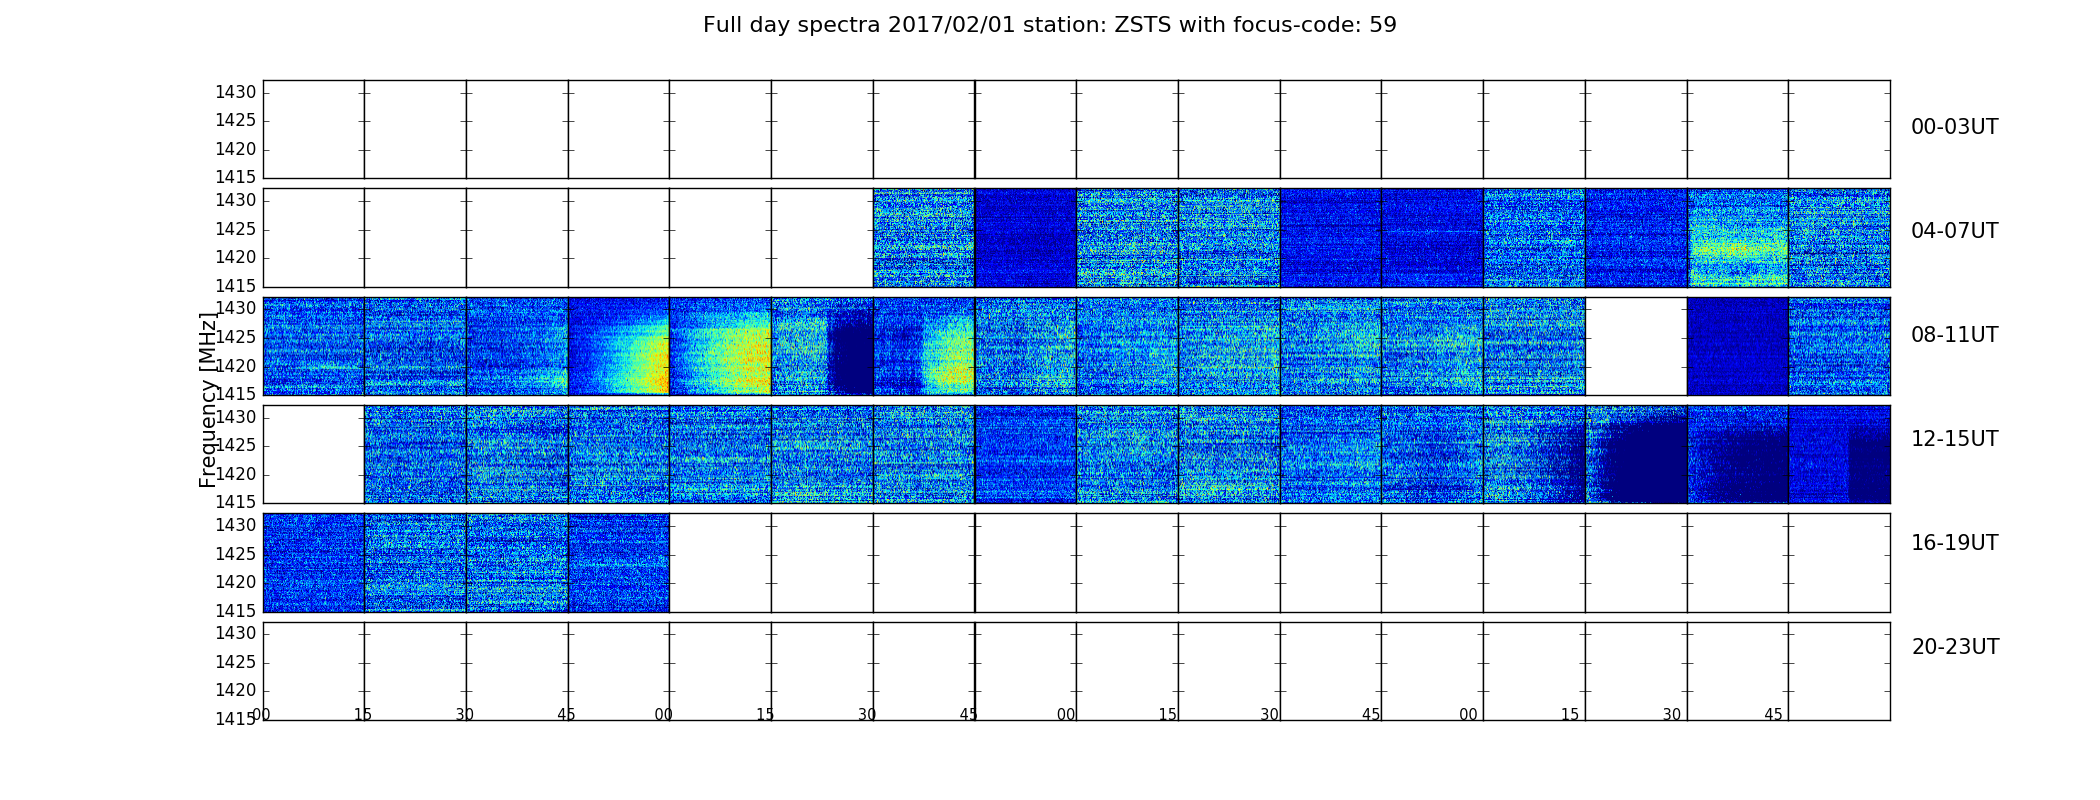Select the '20-23UT' row label
Screen dimensions: 2100x800
1955,647
